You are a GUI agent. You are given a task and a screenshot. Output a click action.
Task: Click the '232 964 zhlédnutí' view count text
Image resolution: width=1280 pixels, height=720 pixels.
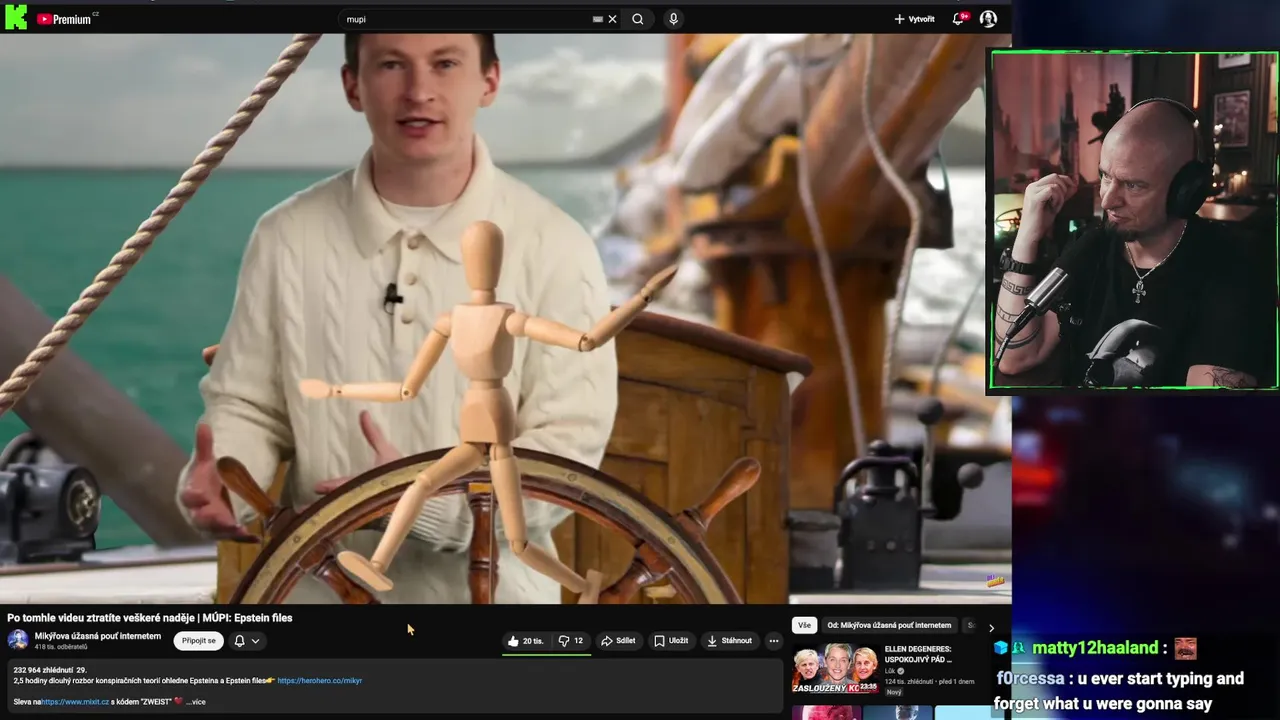(x=44, y=670)
